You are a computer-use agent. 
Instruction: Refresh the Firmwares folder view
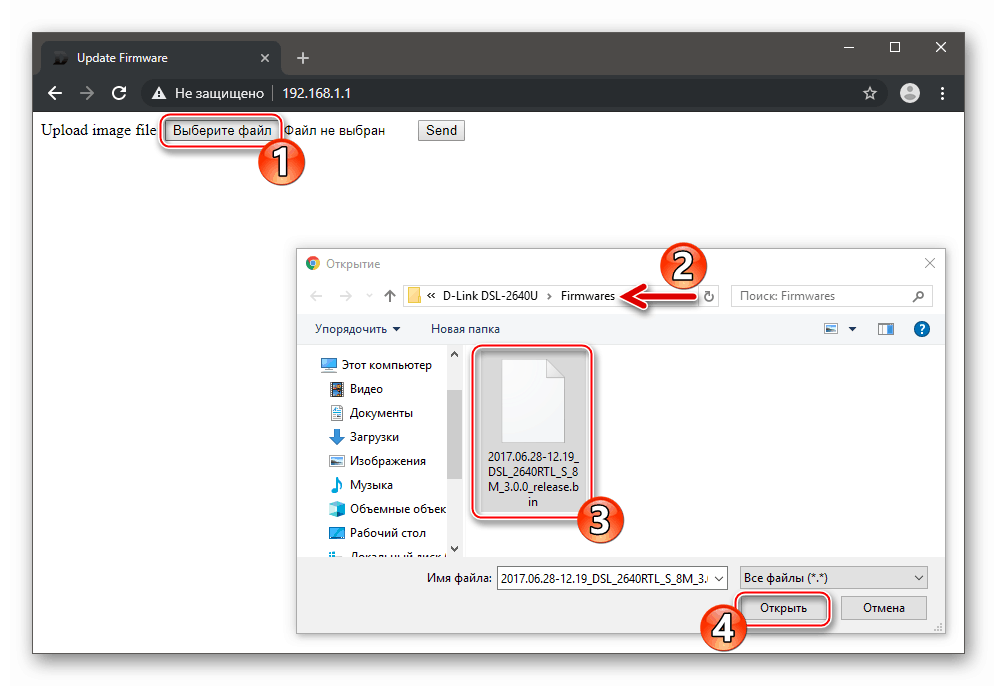coord(709,296)
